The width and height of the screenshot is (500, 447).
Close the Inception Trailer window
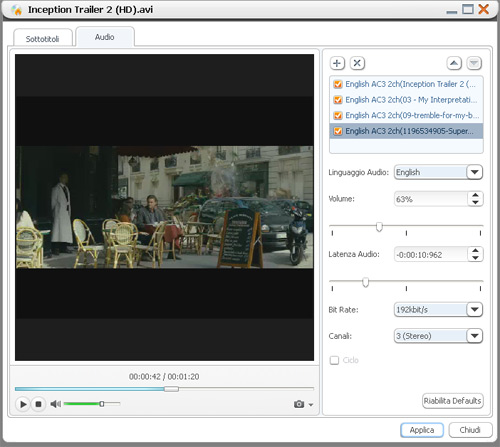click(x=484, y=9)
